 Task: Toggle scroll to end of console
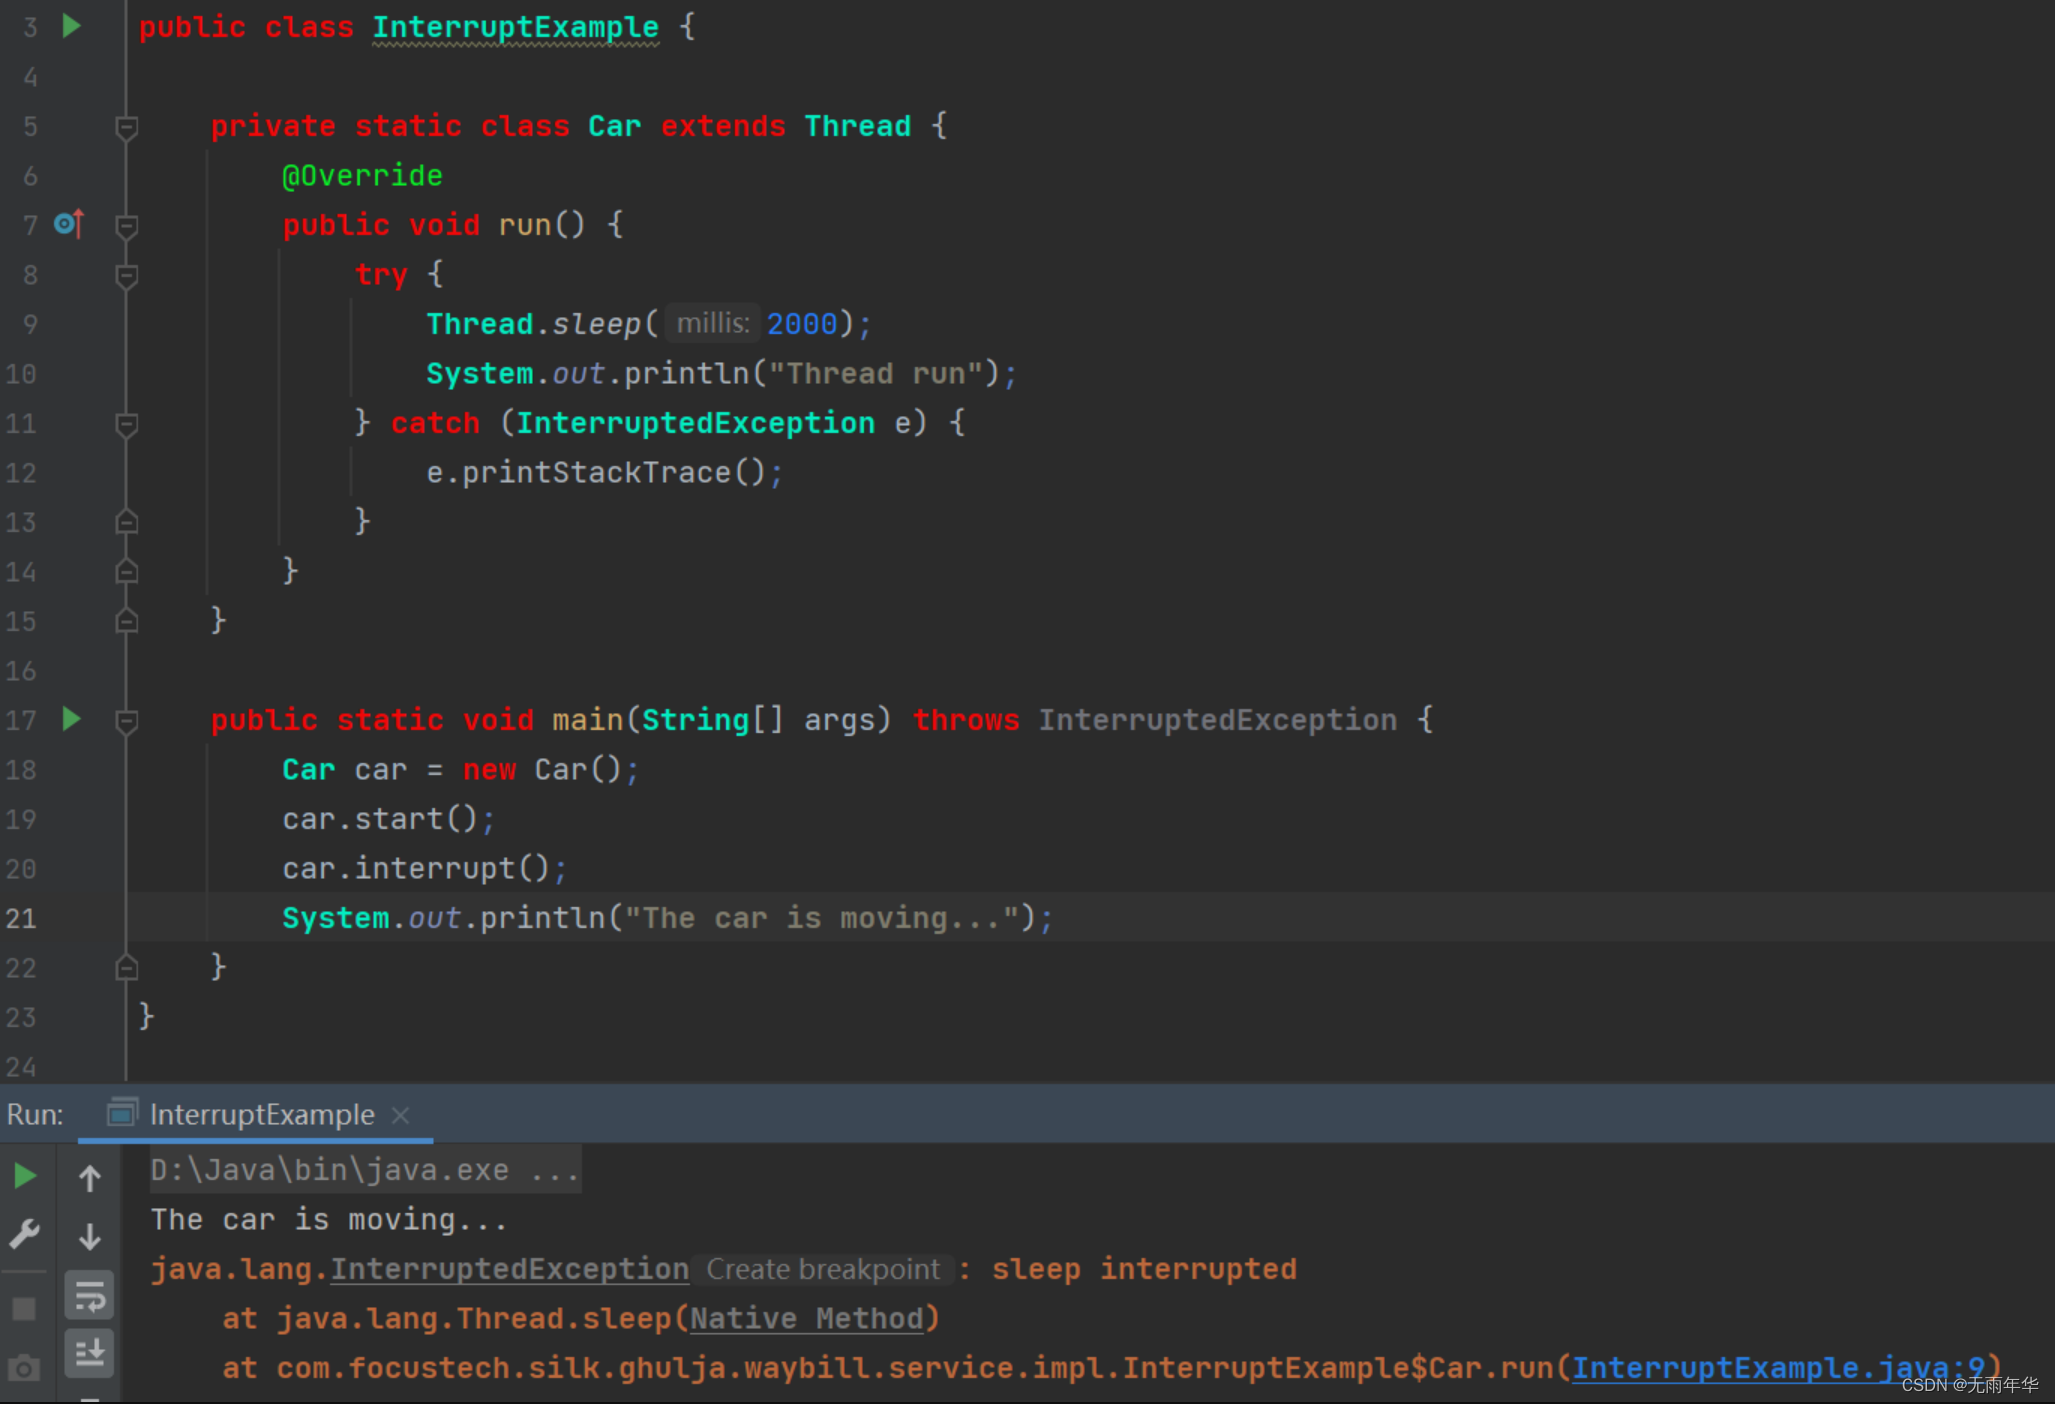pos(90,1352)
